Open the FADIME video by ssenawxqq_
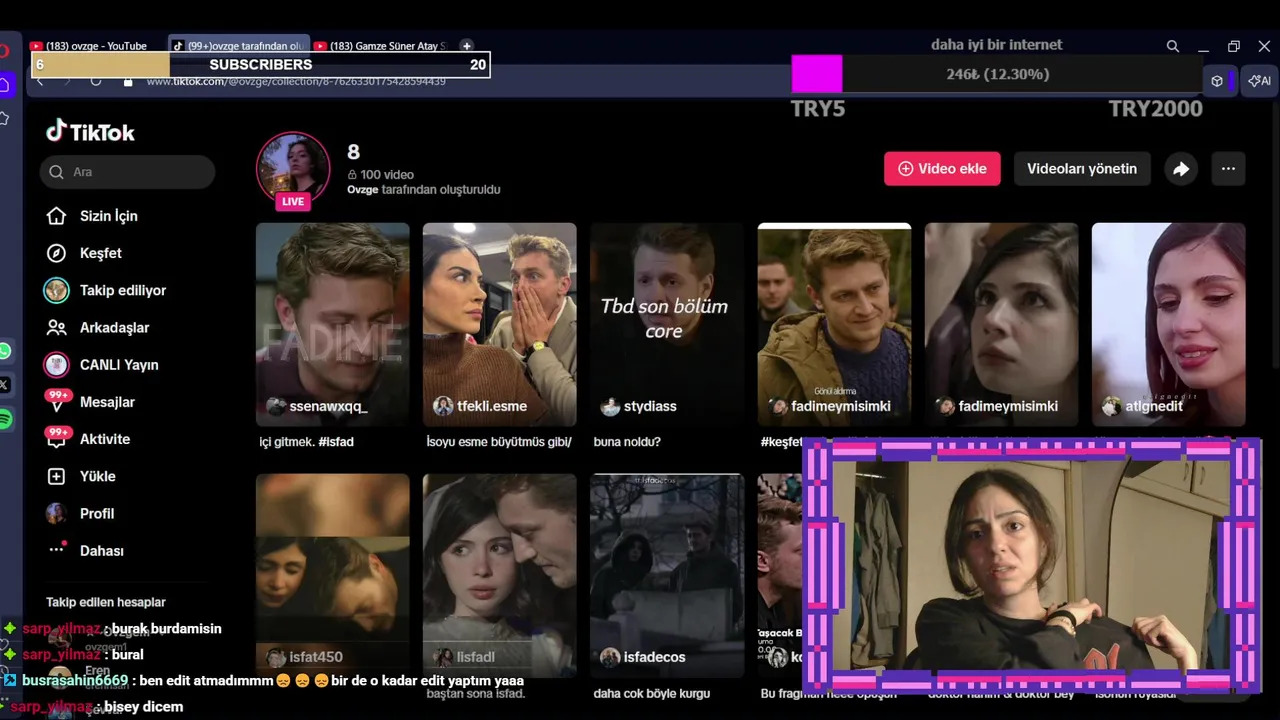 333,325
